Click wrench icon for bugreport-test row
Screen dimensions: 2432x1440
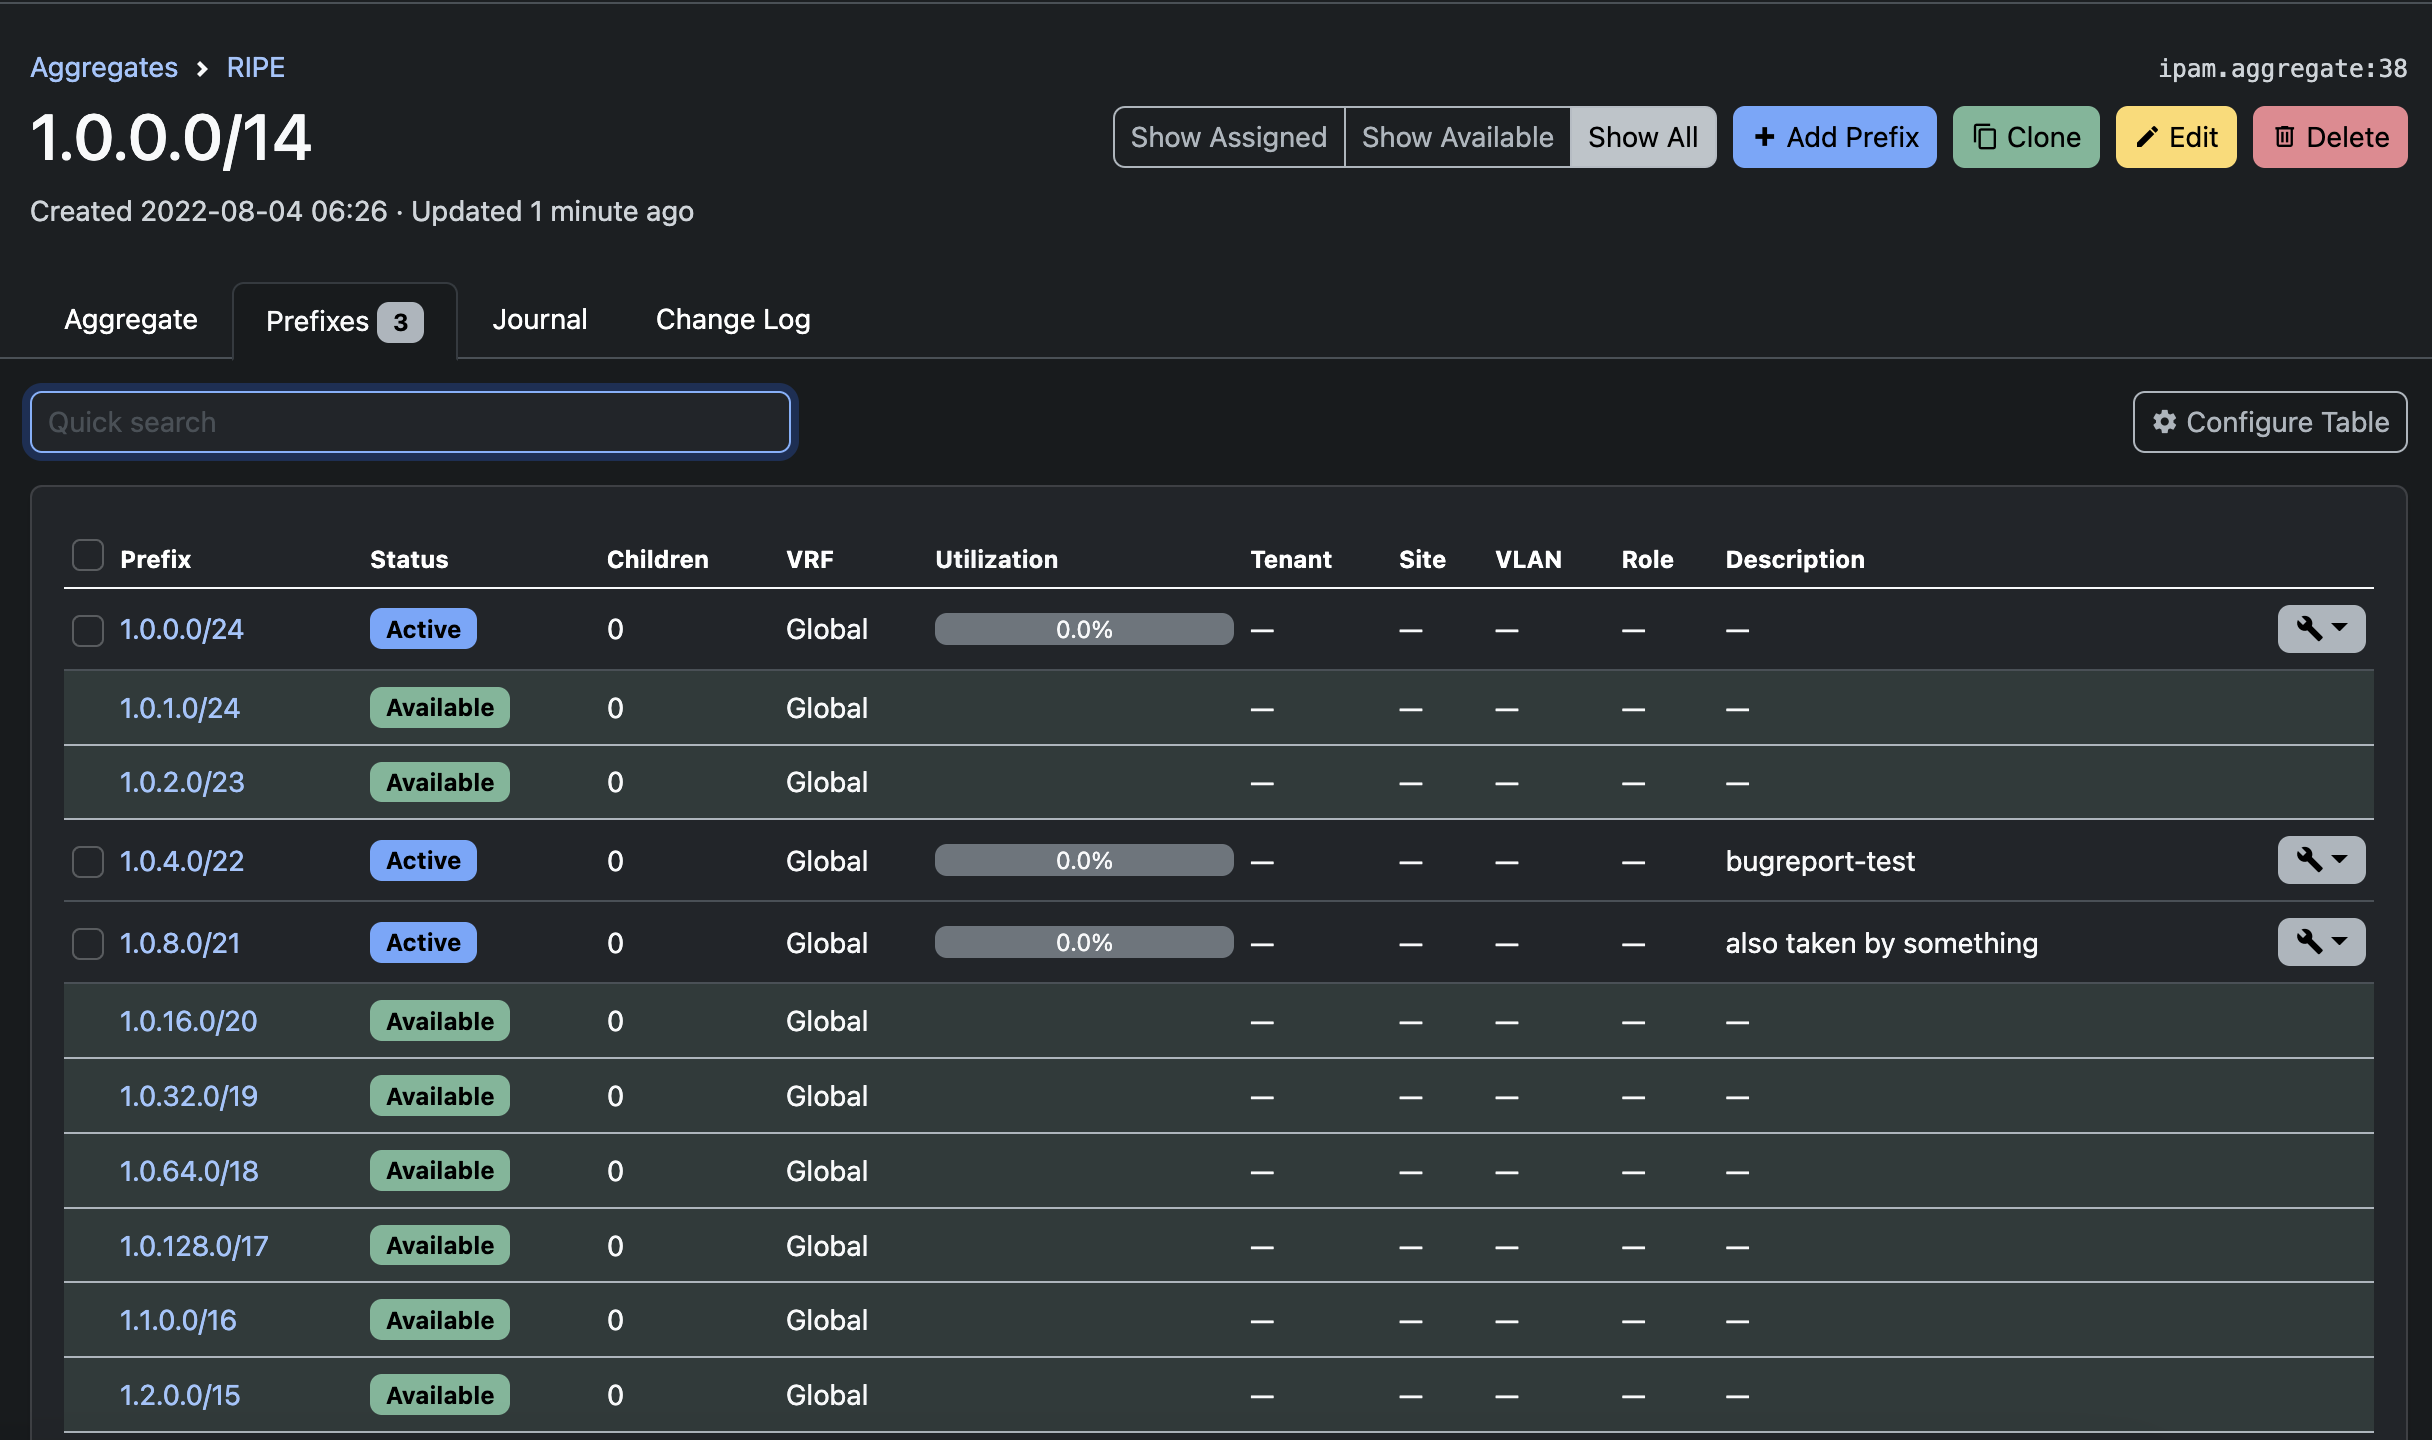pyautogui.click(x=2309, y=859)
